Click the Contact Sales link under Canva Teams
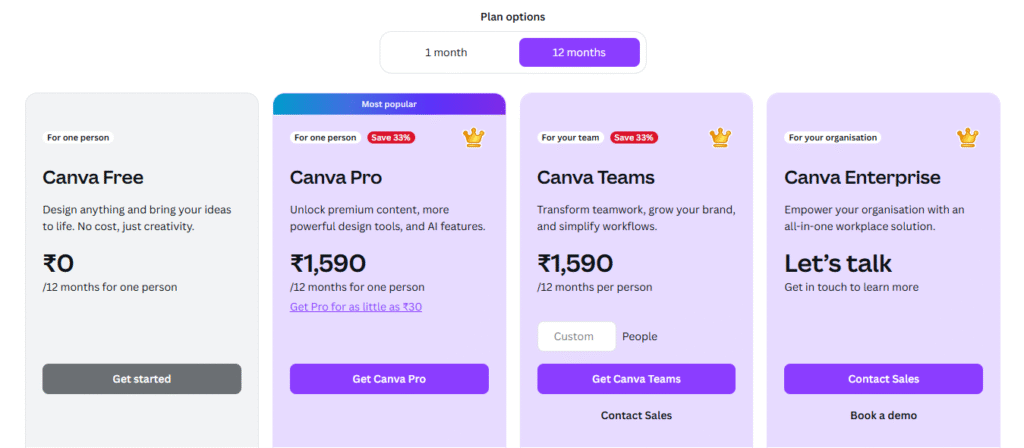Viewport: 1024px width, 448px height. pos(636,415)
